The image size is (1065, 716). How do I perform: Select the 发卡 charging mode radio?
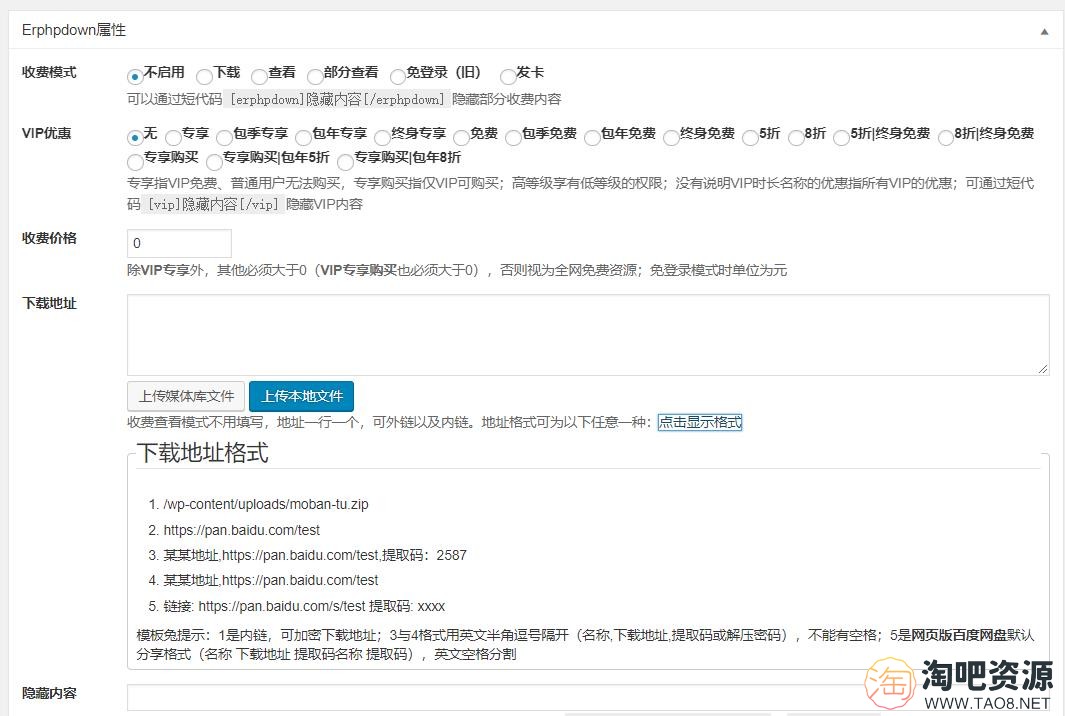click(x=507, y=76)
